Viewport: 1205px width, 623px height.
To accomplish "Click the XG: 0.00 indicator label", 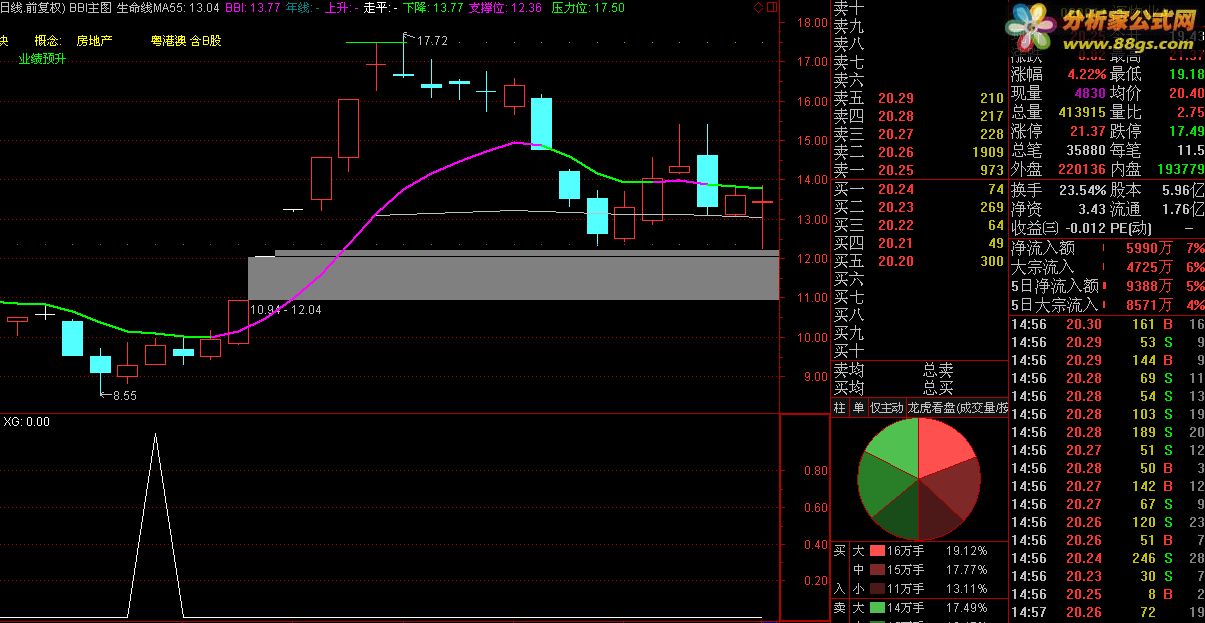I will [x=26, y=422].
